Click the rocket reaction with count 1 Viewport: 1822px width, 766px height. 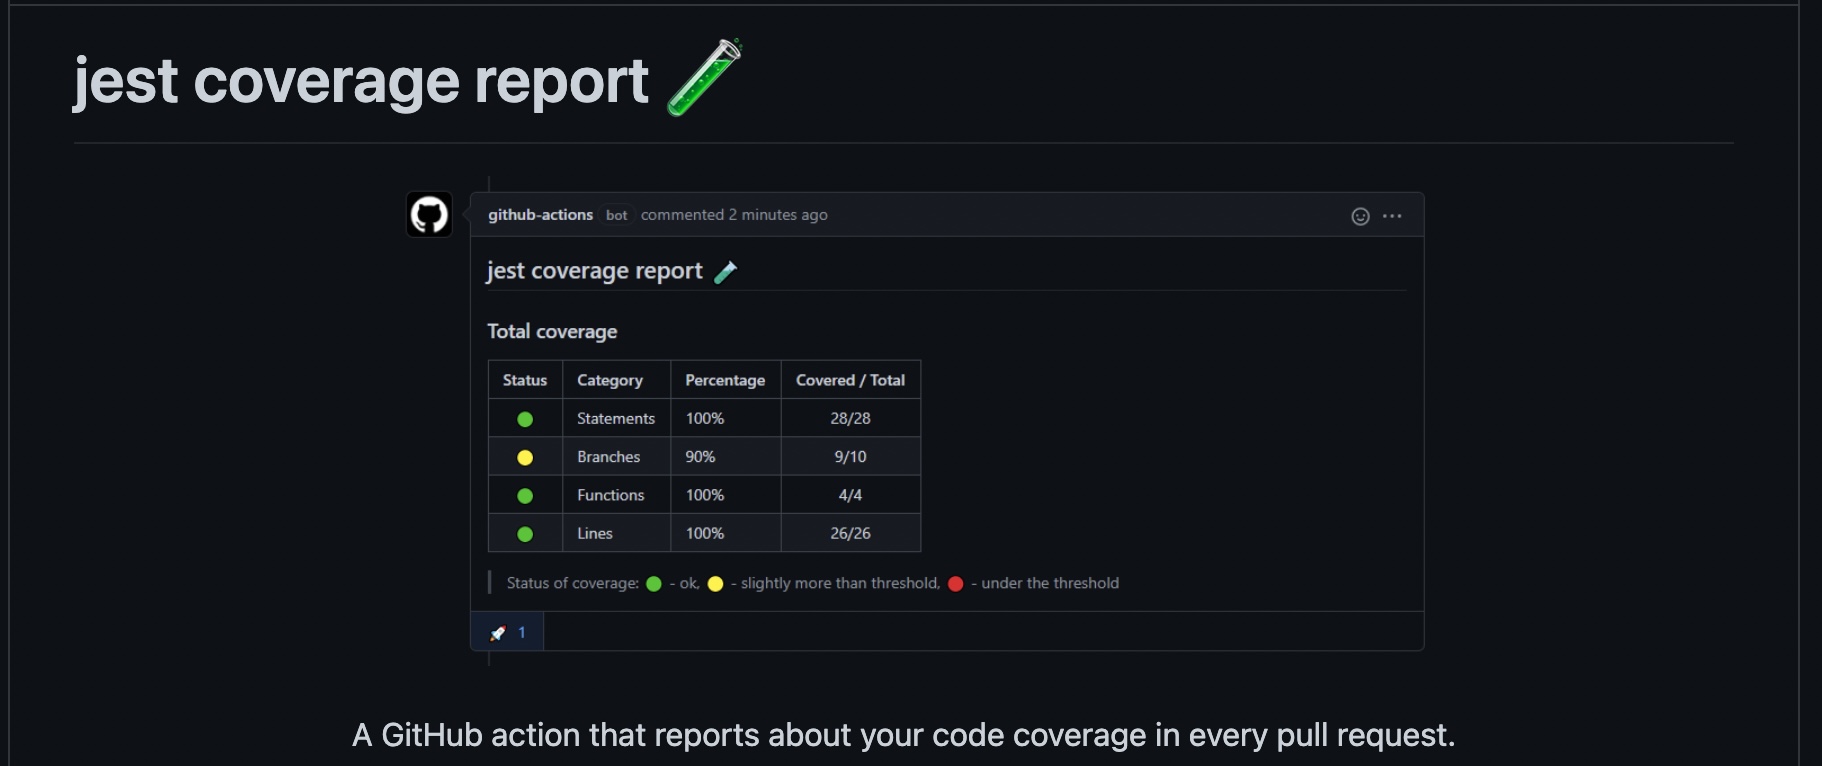pyautogui.click(x=507, y=632)
